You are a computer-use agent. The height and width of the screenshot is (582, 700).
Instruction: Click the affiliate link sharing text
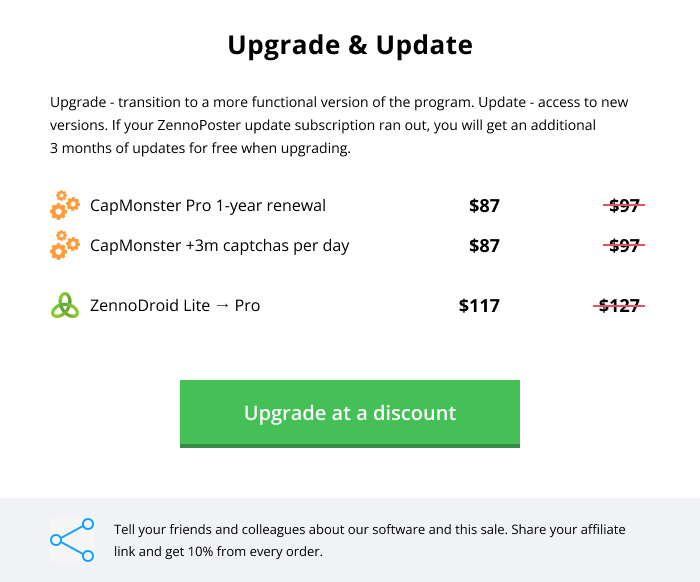click(x=370, y=540)
